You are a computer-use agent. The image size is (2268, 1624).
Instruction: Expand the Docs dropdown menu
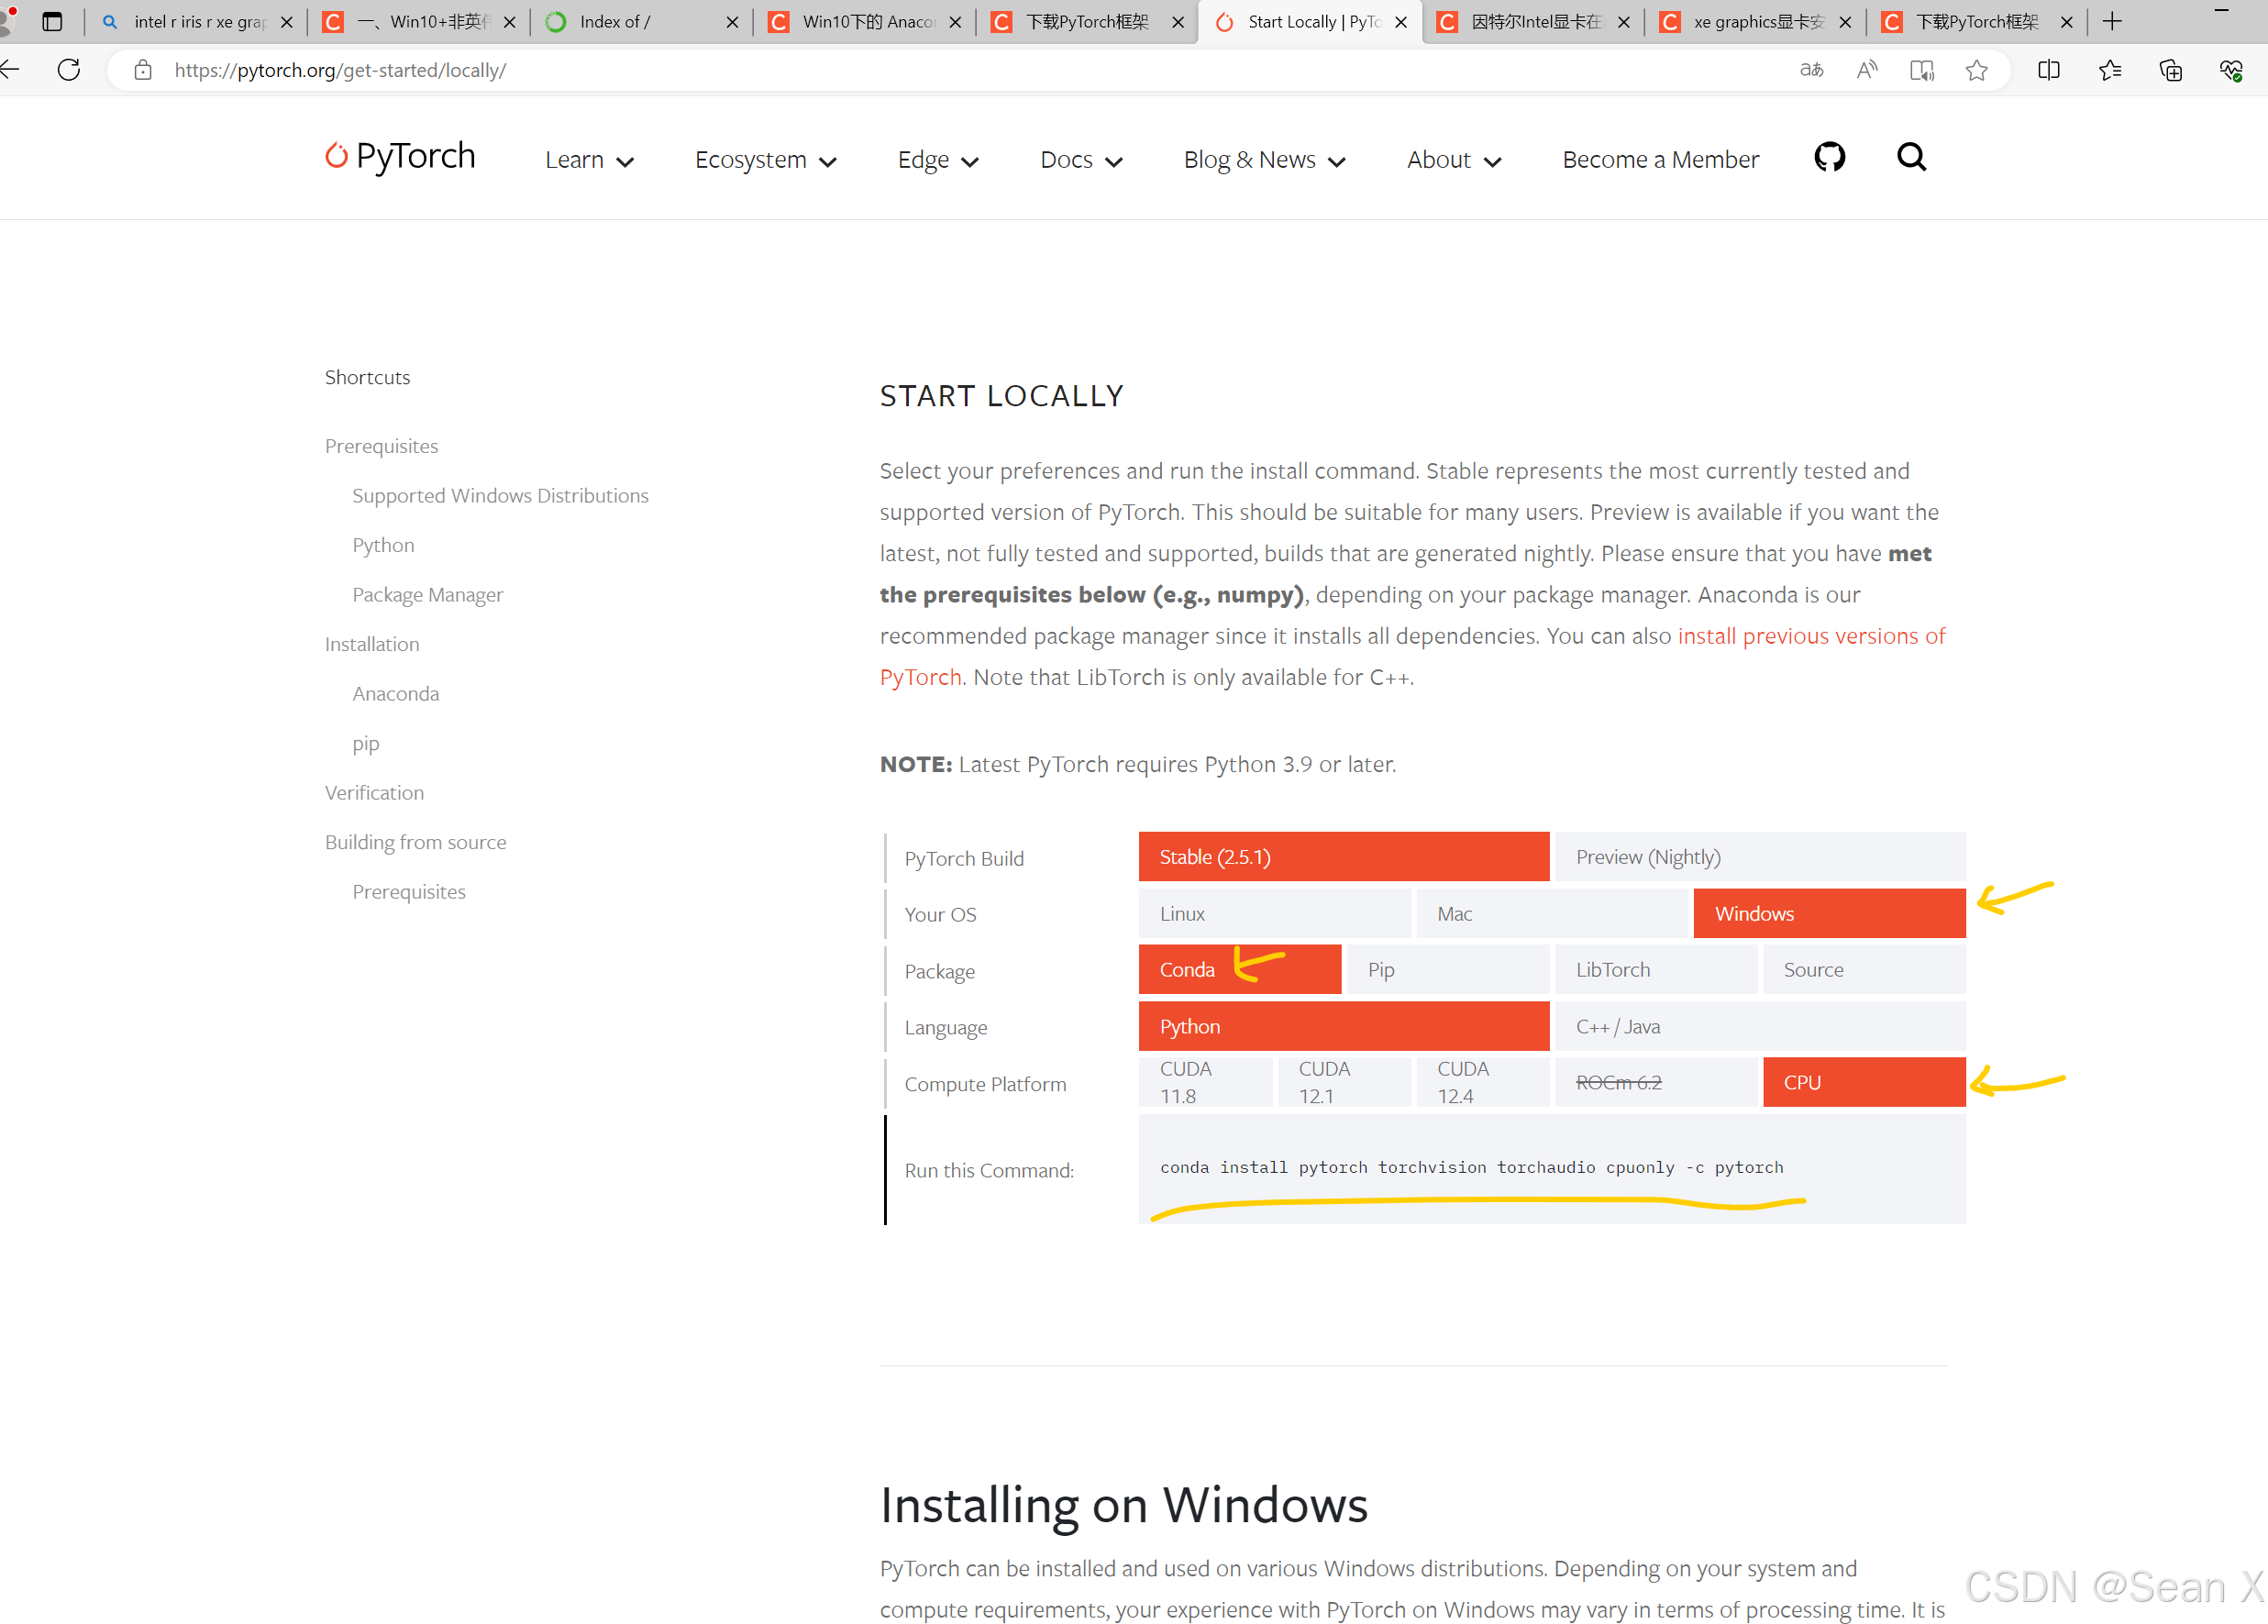1081,160
